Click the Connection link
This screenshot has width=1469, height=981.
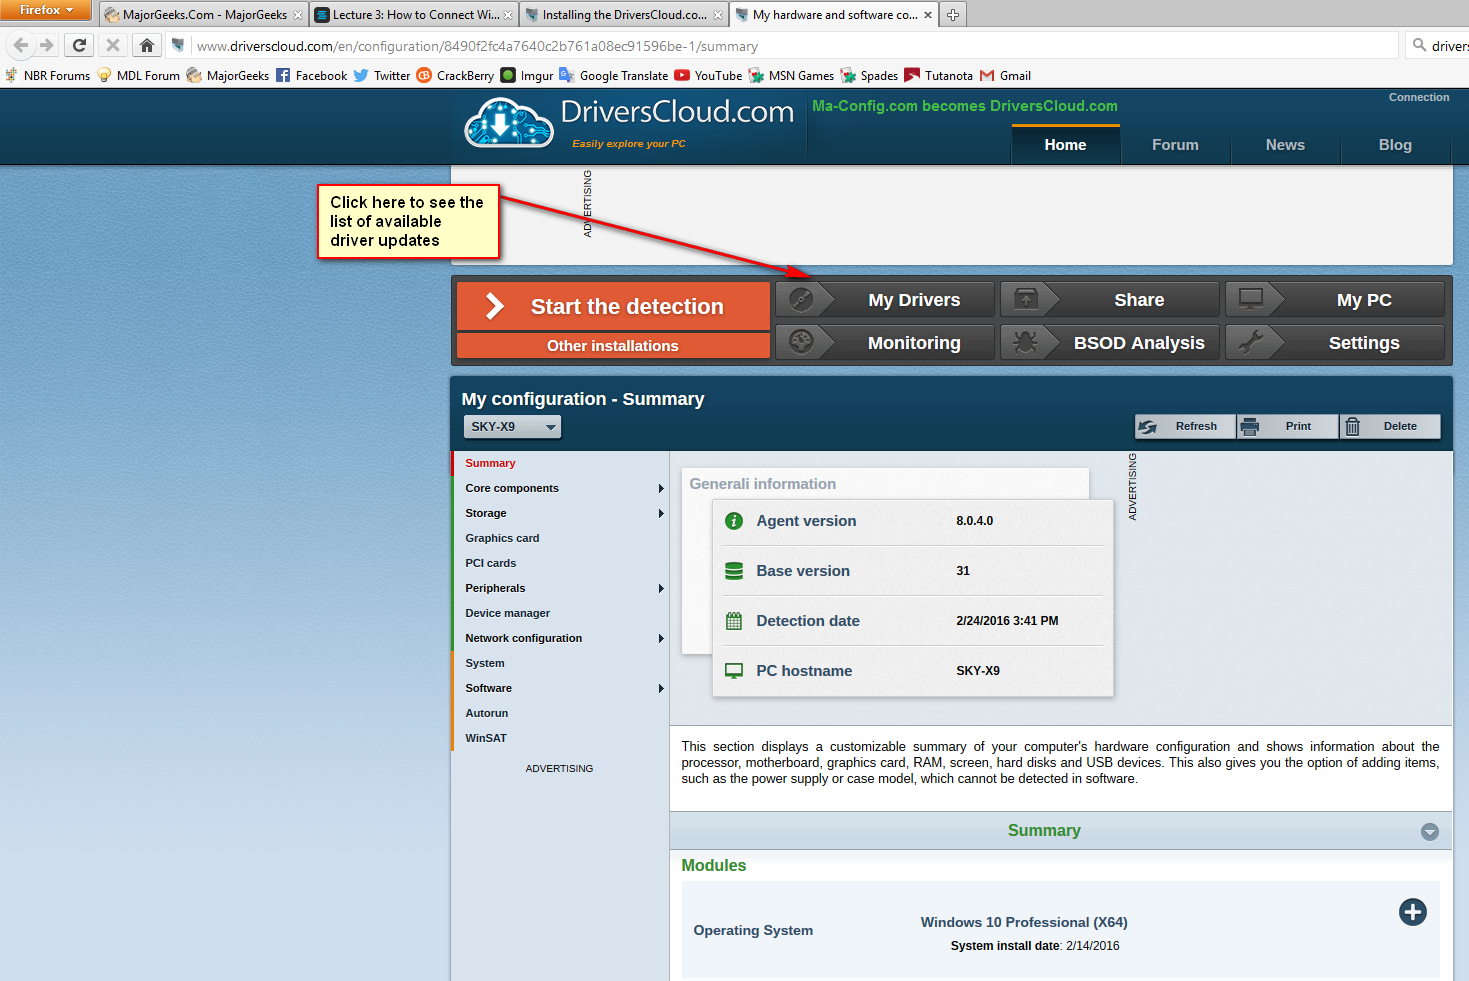pyautogui.click(x=1418, y=97)
